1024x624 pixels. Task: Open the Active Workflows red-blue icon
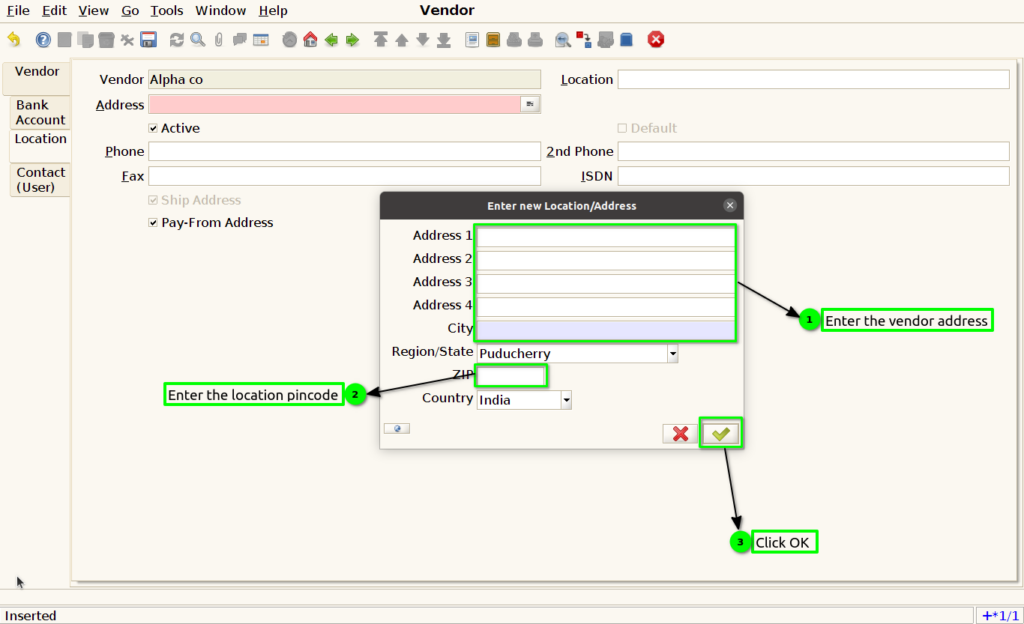click(584, 40)
